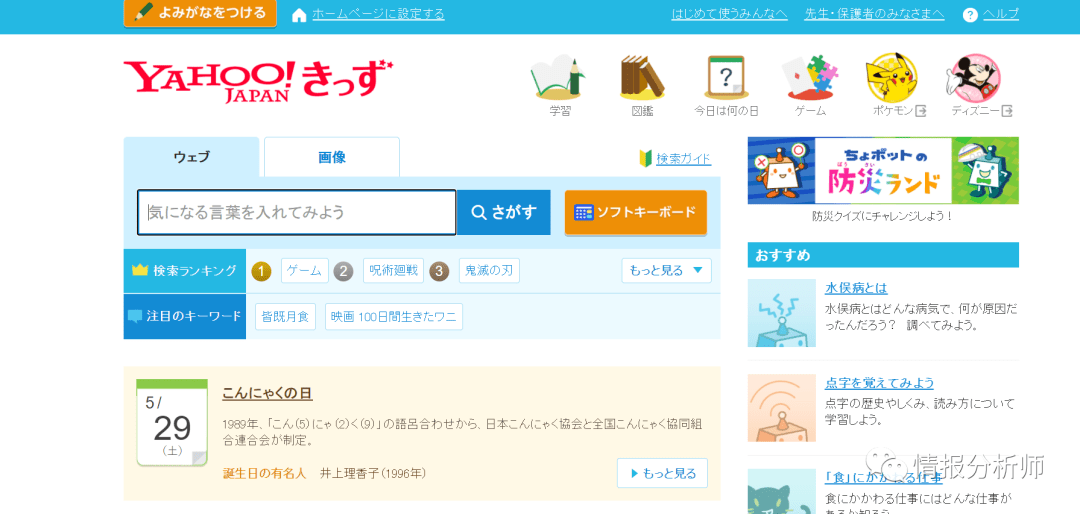Select keyword 映画 100日間生きたワニ
The width and height of the screenshot is (1080, 514).
point(394,317)
